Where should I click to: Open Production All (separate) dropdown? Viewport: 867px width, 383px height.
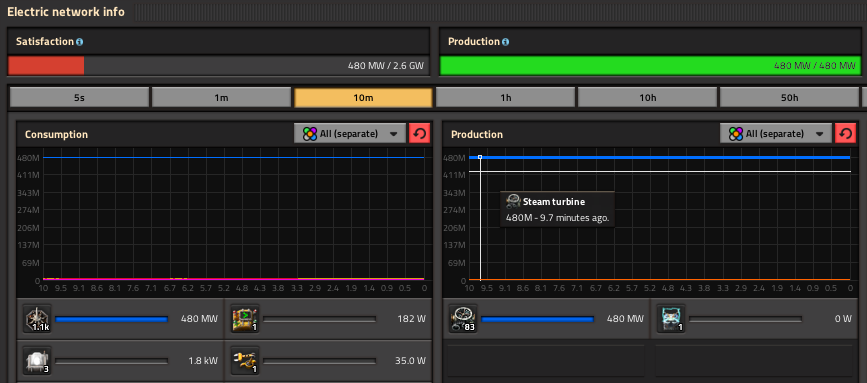(x=776, y=134)
